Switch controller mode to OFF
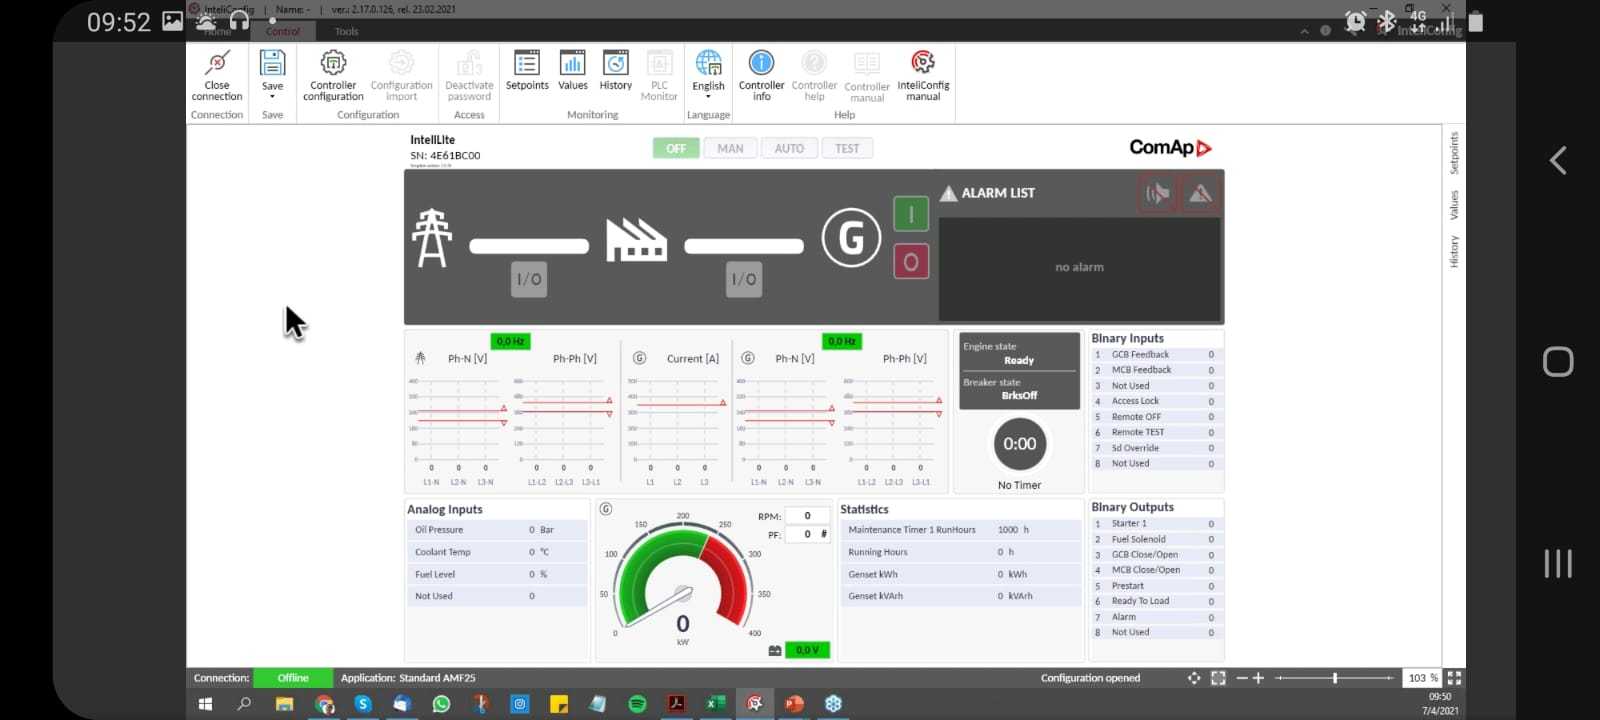Viewport: 1600px width, 720px height. 676,149
